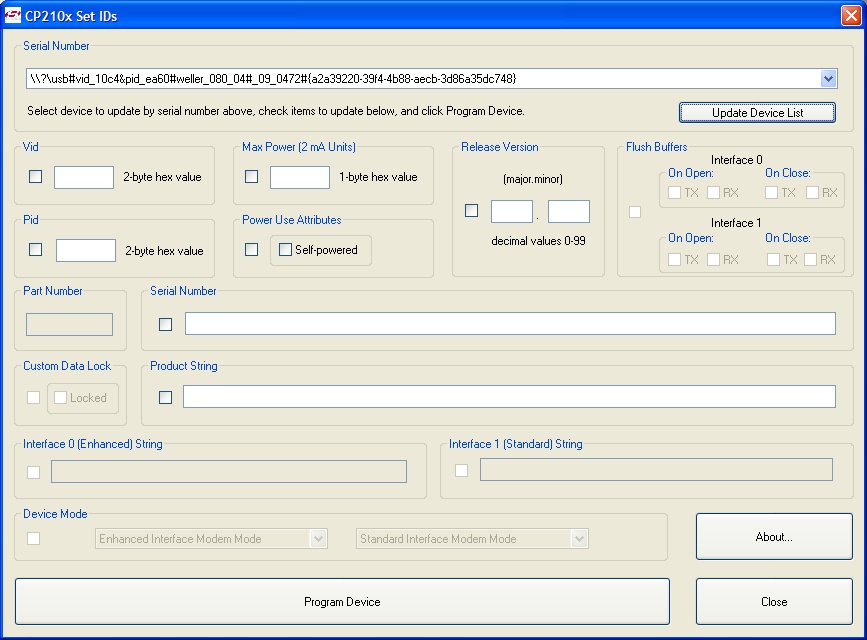867x640 pixels.
Task: Toggle Interface 1 On Close RX checkbox
Action: pyautogui.click(x=811, y=259)
